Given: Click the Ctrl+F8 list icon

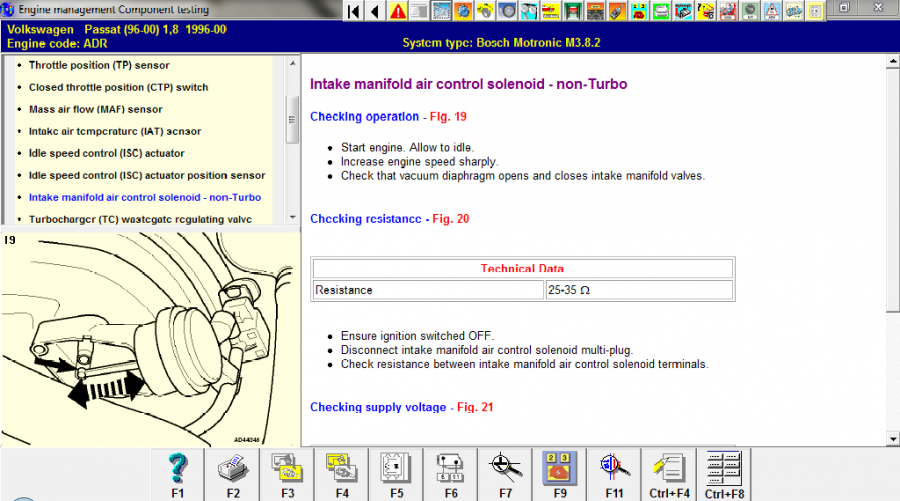Looking at the screenshot, I should pyautogui.click(x=723, y=467).
